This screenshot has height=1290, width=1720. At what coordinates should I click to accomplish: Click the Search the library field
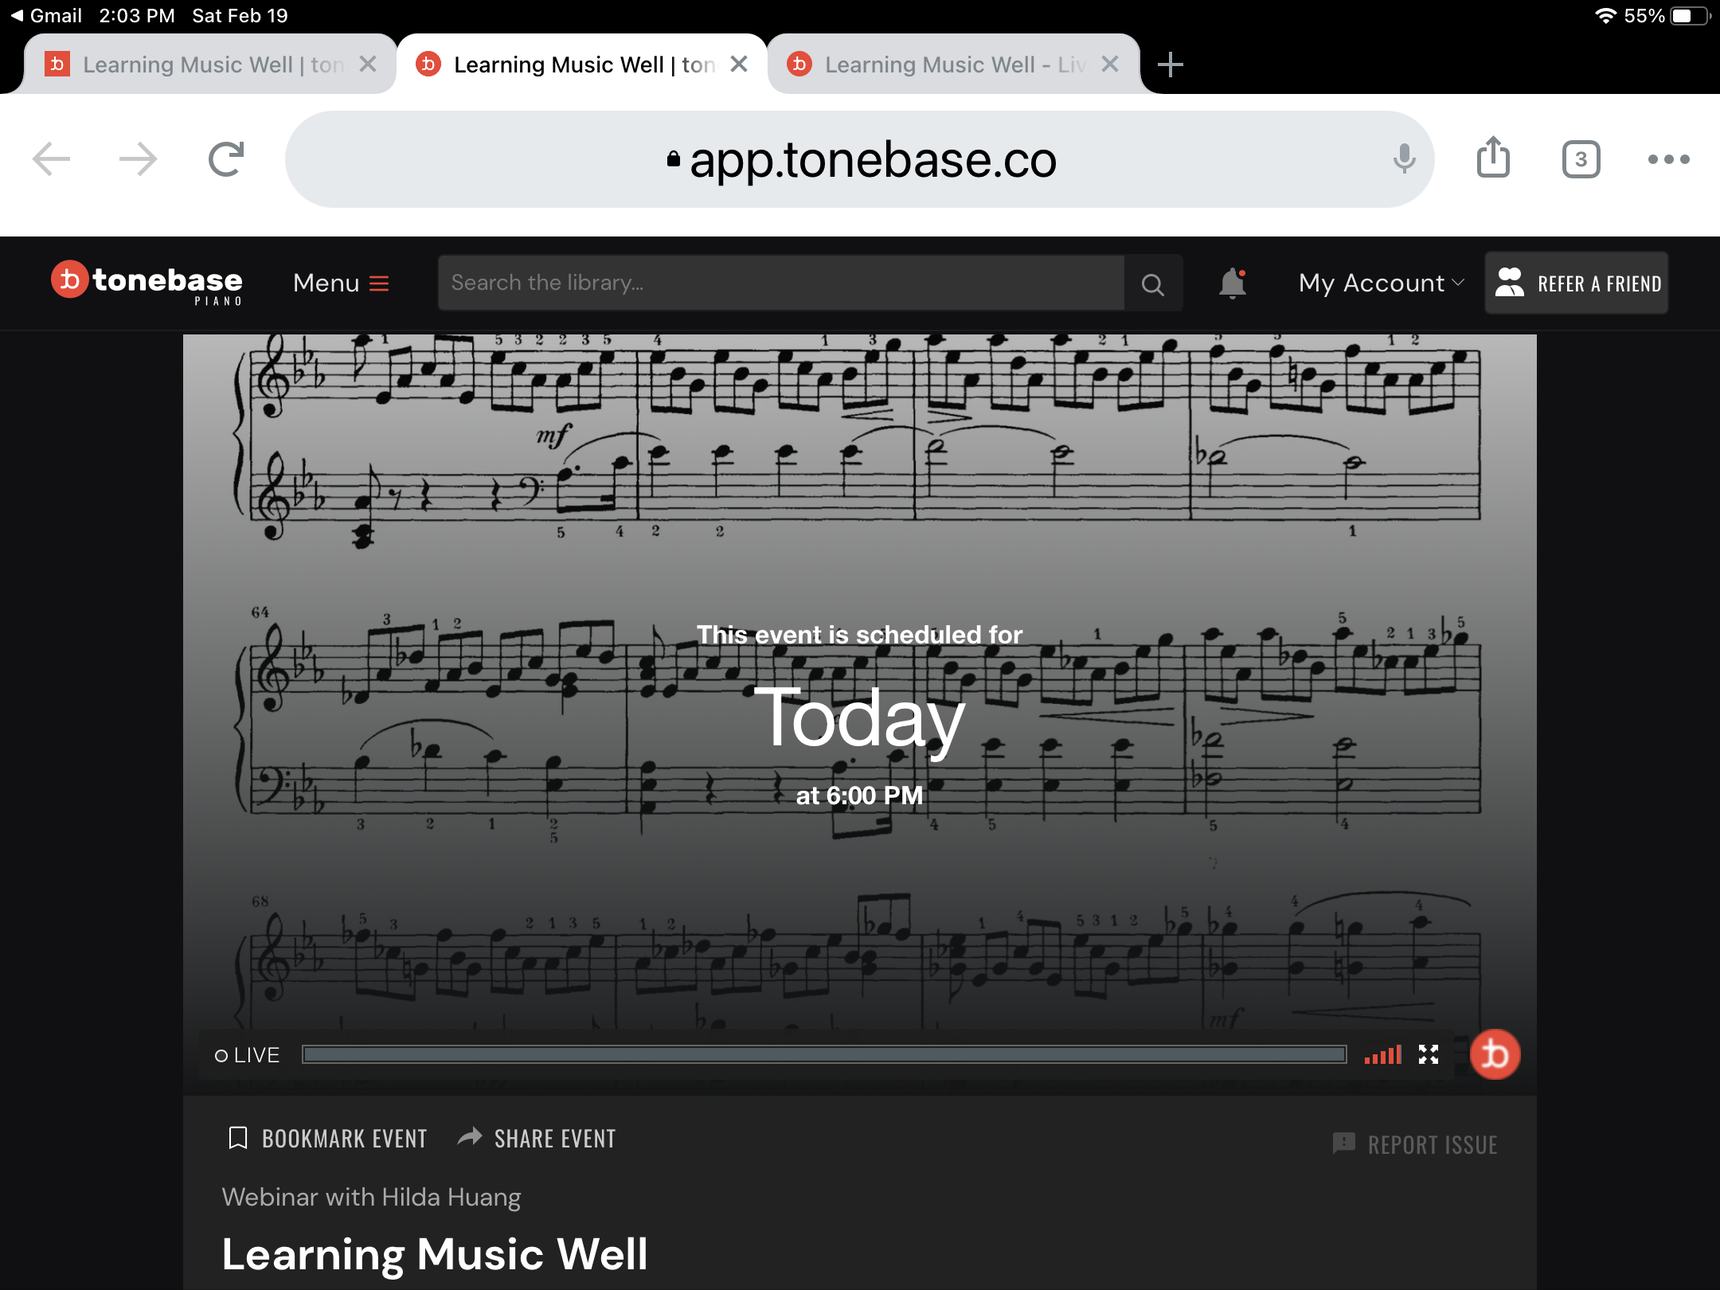tap(781, 283)
